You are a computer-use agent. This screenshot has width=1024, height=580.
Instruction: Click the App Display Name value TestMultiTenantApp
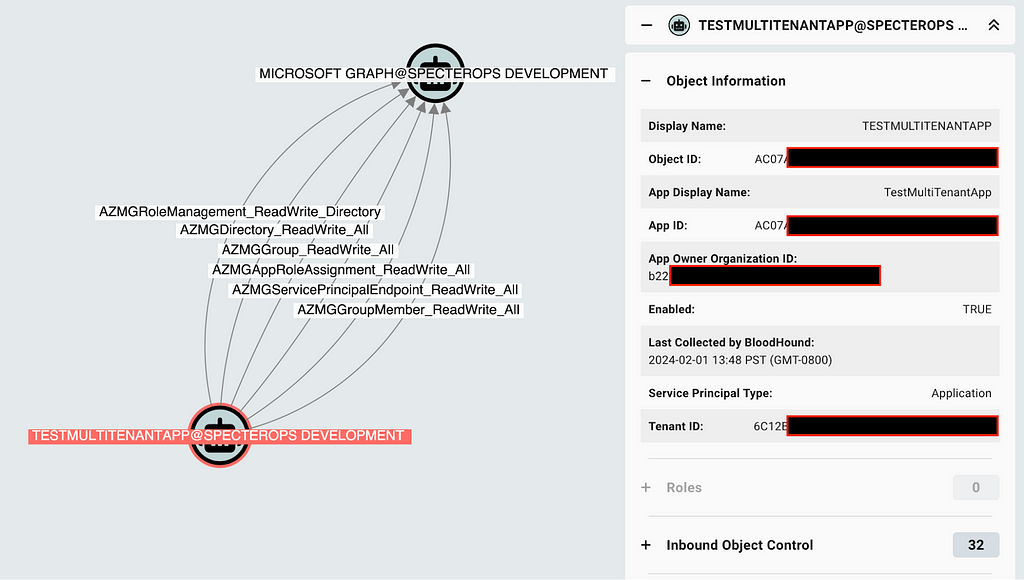pos(938,193)
